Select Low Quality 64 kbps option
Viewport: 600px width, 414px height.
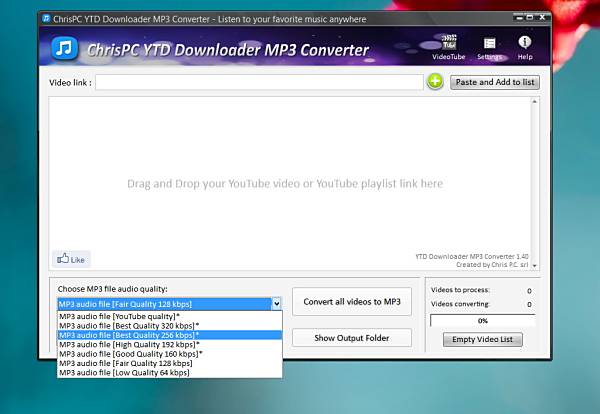point(170,373)
